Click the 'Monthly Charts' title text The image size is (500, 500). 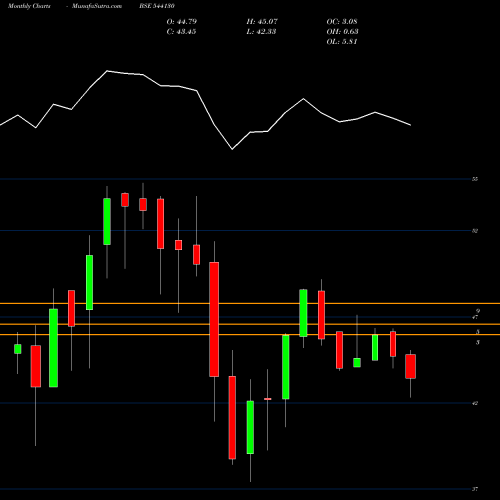(29, 6)
